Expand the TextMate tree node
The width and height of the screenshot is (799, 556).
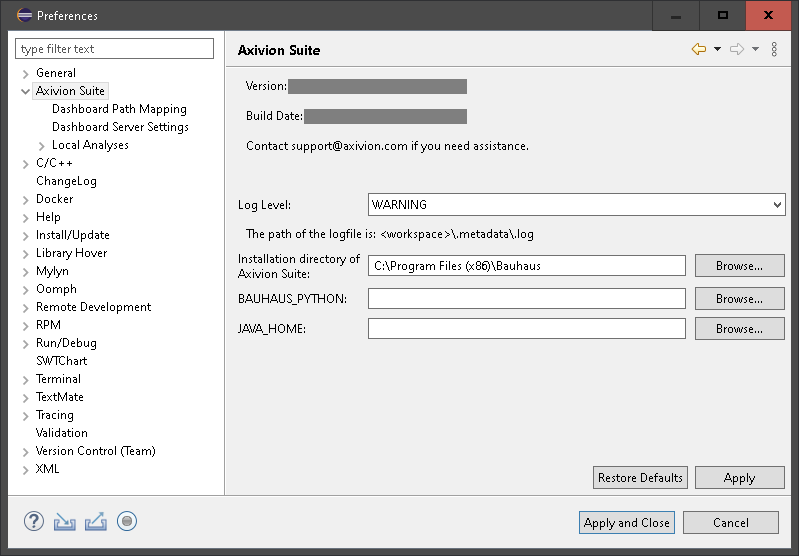(25, 398)
